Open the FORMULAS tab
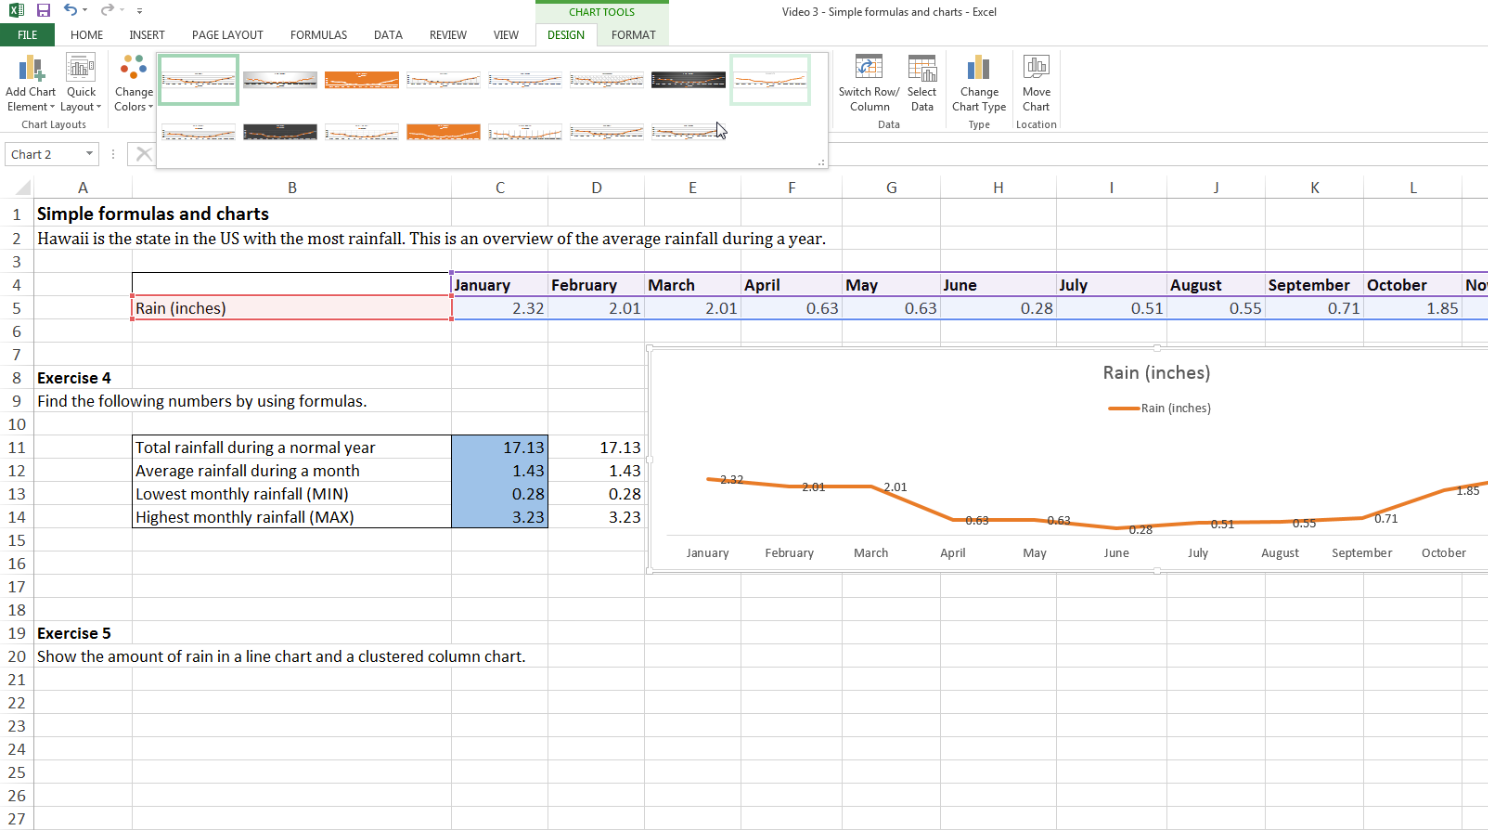Image resolution: width=1488 pixels, height=830 pixels. click(319, 35)
